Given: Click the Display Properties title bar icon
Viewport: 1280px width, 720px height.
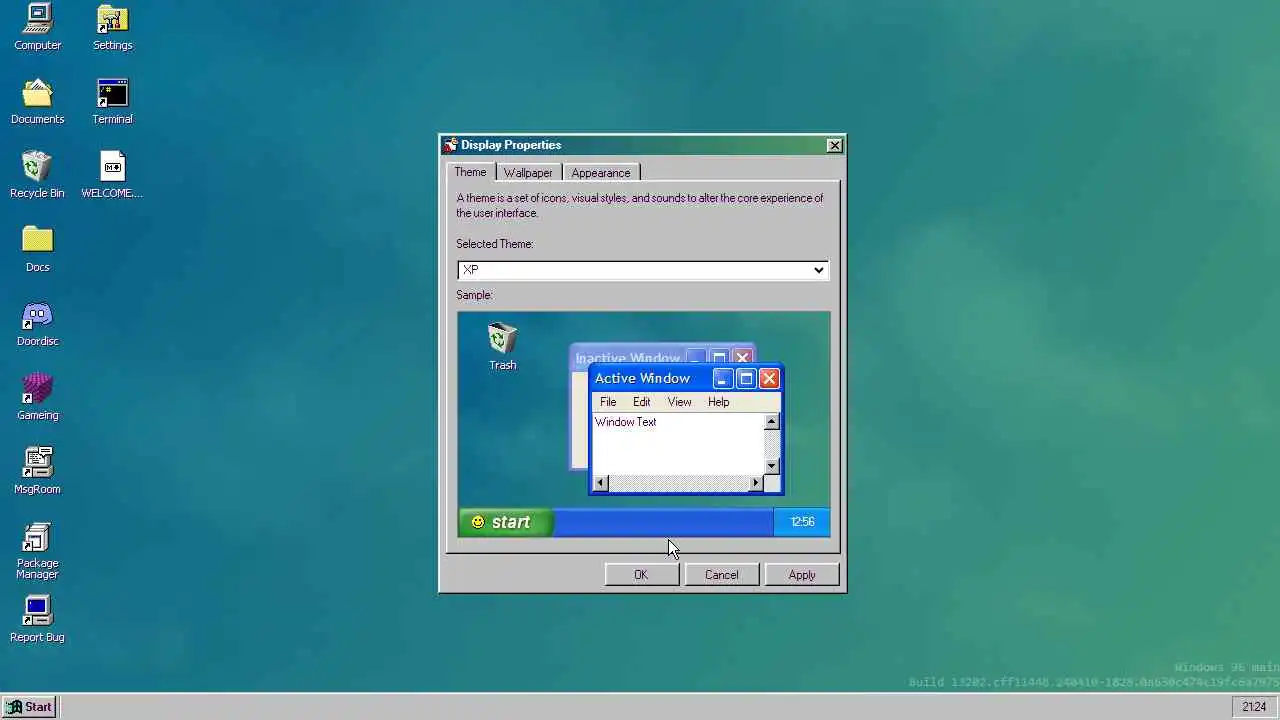Looking at the screenshot, I should click(x=451, y=145).
